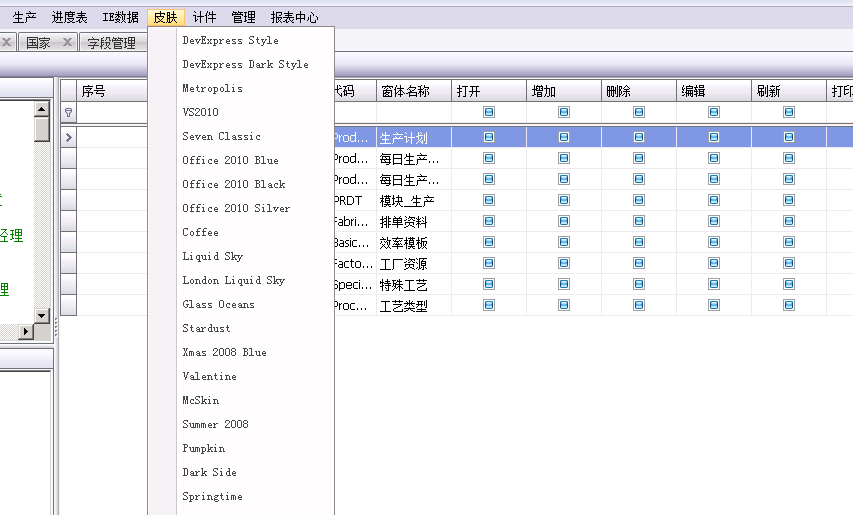
Task: Select the 排单资料 cell
Action: 413,221
